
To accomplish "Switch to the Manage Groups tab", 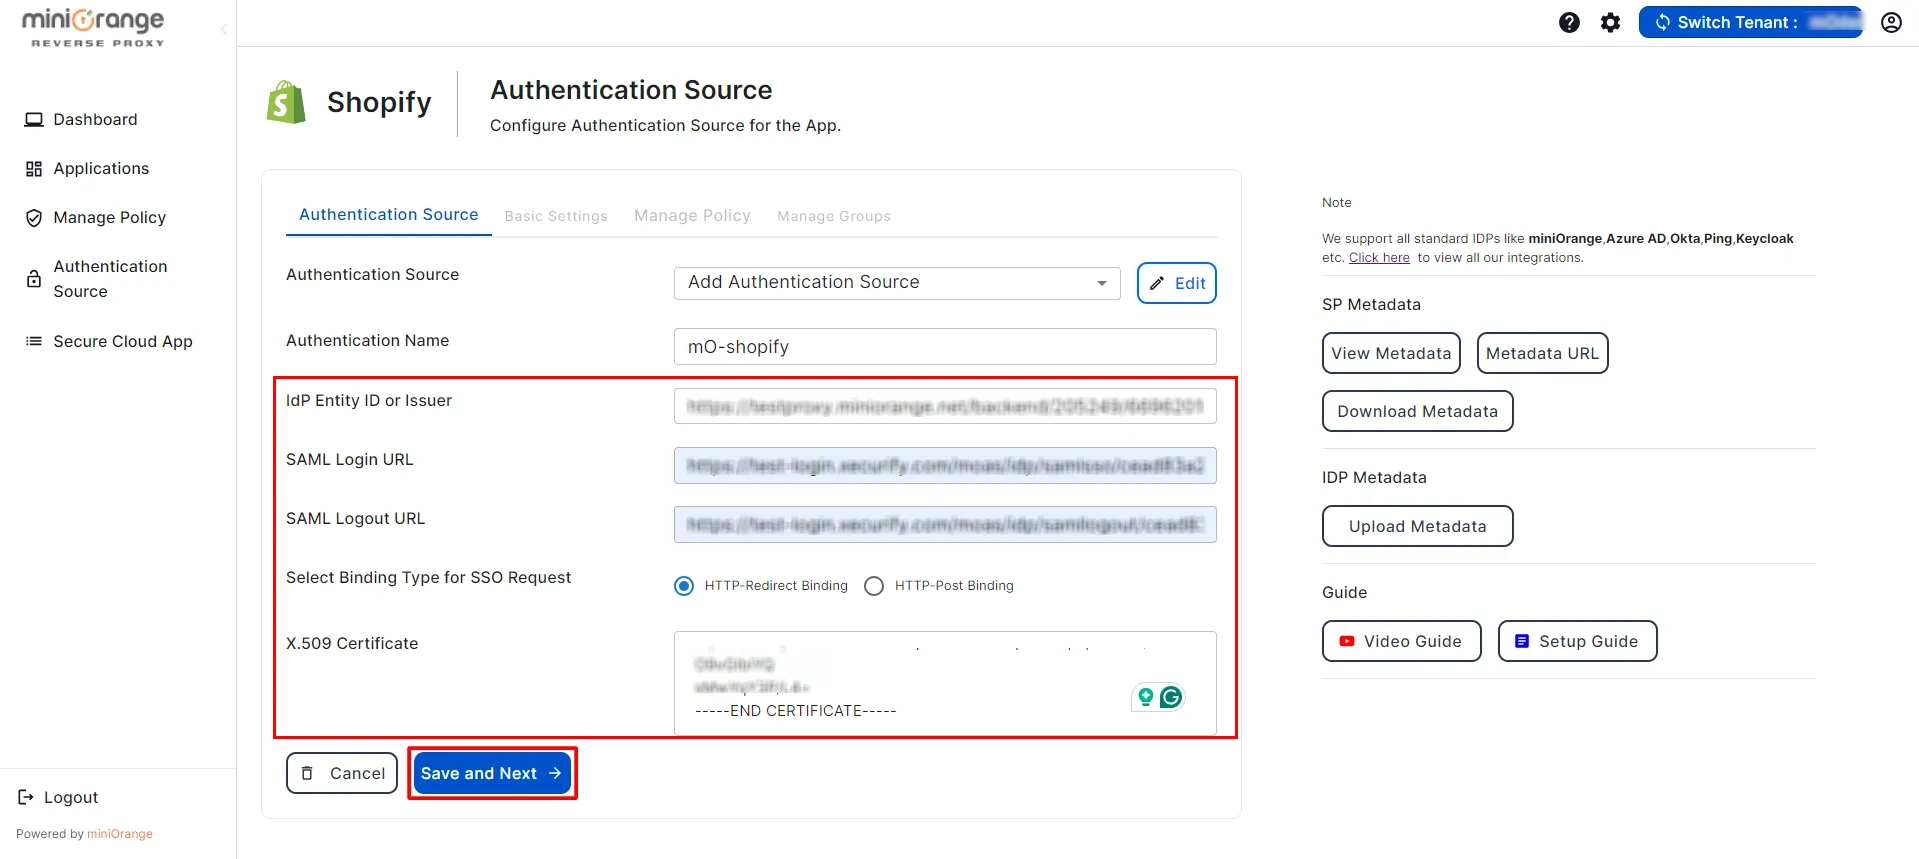I will pyautogui.click(x=834, y=216).
